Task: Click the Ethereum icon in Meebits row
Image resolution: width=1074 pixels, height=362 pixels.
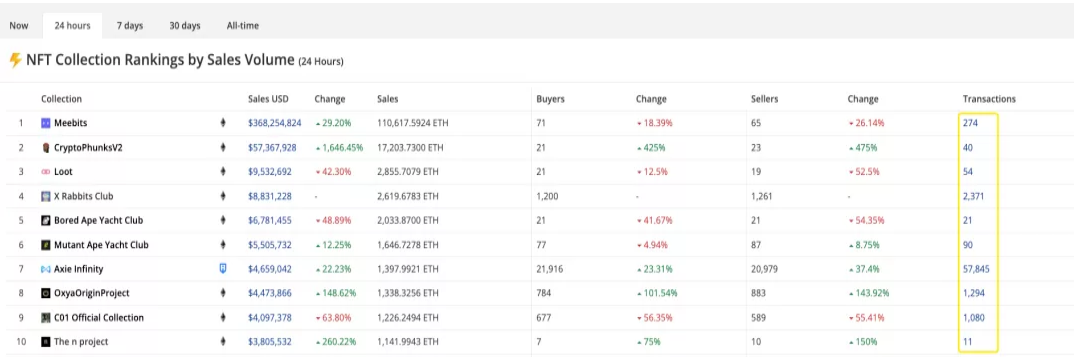Action: pyautogui.click(x=222, y=123)
